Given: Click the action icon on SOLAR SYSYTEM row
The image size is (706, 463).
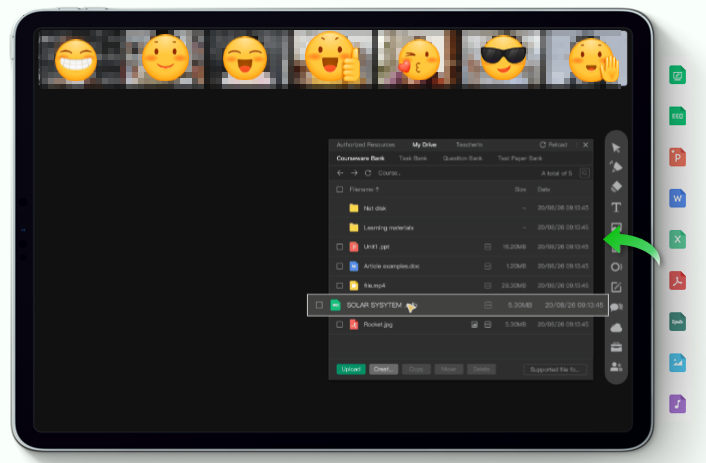Looking at the screenshot, I should (x=488, y=305).
